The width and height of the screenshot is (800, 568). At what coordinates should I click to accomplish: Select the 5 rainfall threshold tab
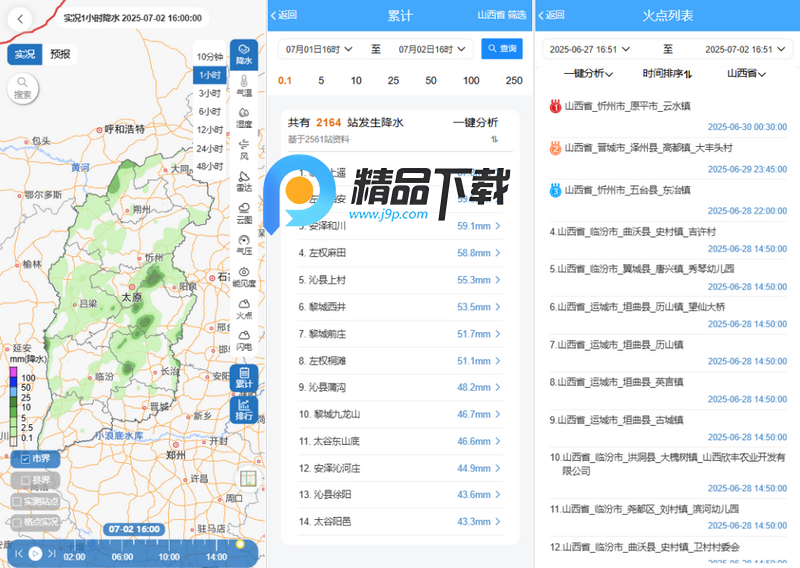321,81
